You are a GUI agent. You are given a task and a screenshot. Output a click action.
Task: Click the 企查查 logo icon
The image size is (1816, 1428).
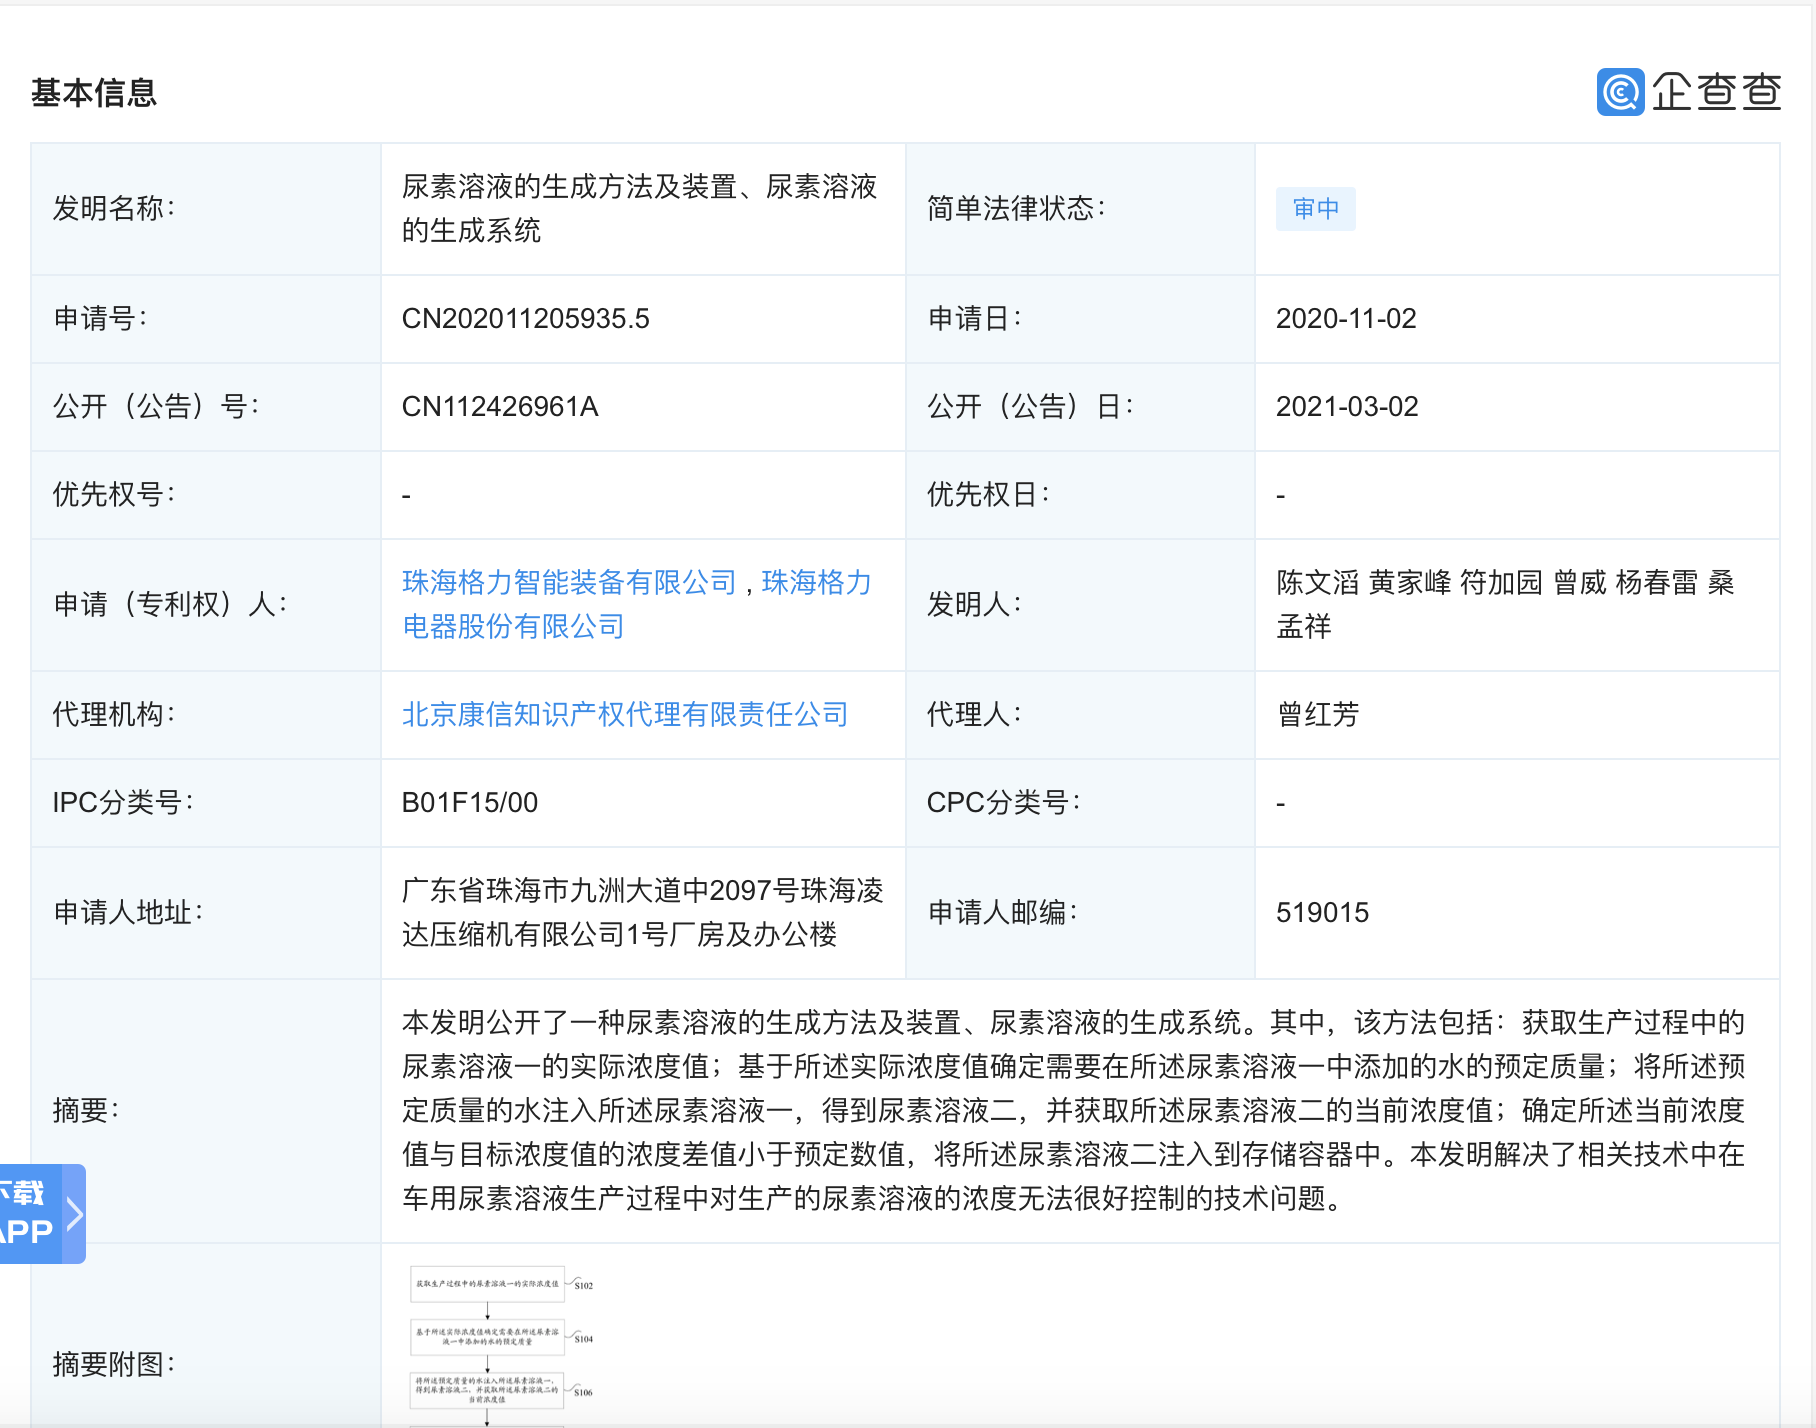(1620, 92)
